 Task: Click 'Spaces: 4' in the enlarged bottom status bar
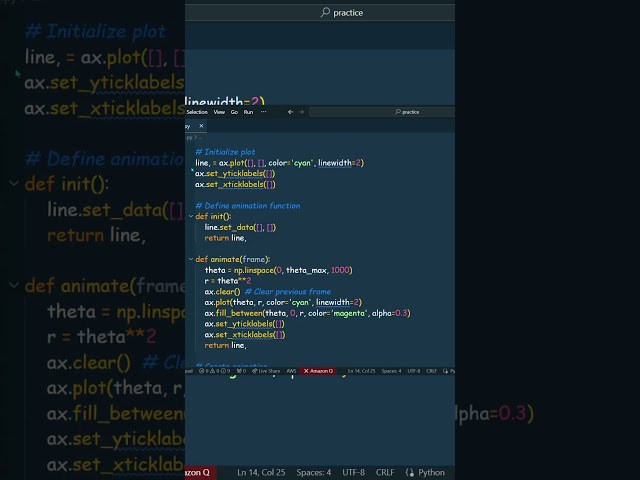(x=313, y=473)
